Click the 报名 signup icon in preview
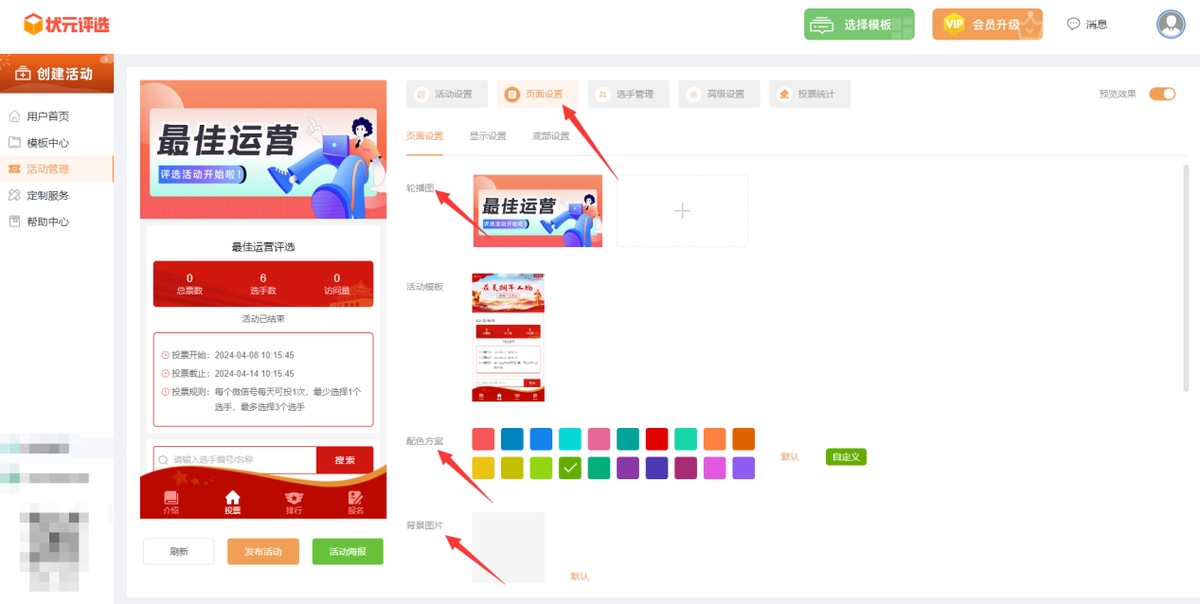This screenshot has height=604, width=1200. 355,502
